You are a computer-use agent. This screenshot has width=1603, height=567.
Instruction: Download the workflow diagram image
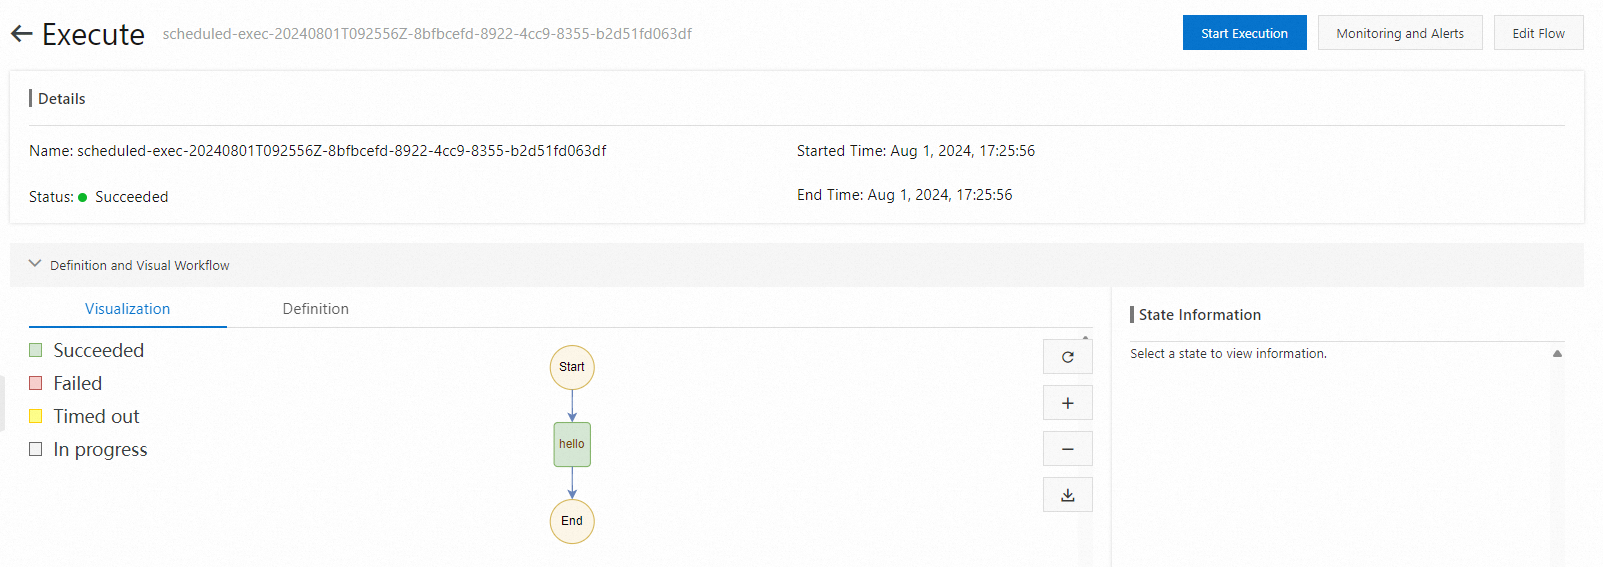pos(1067,495)
